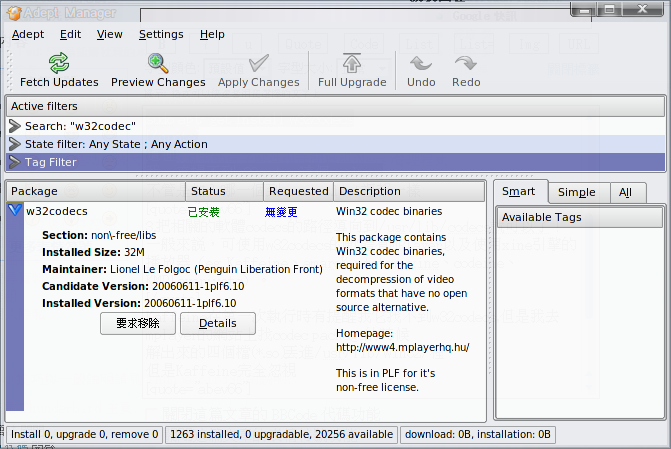
Task: Close the Adept Manager window
Action: (642, 9)
